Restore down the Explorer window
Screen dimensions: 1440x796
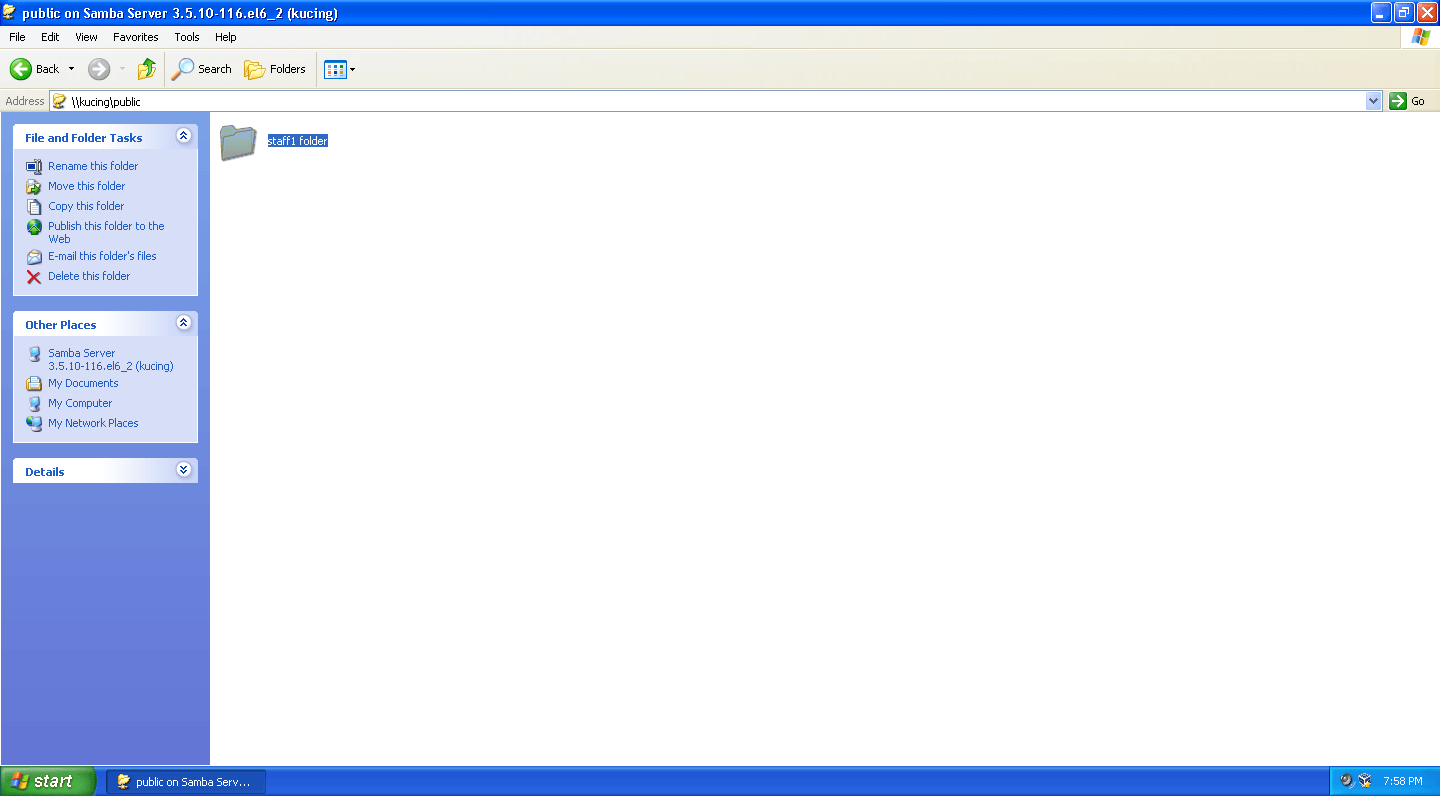1404,13
